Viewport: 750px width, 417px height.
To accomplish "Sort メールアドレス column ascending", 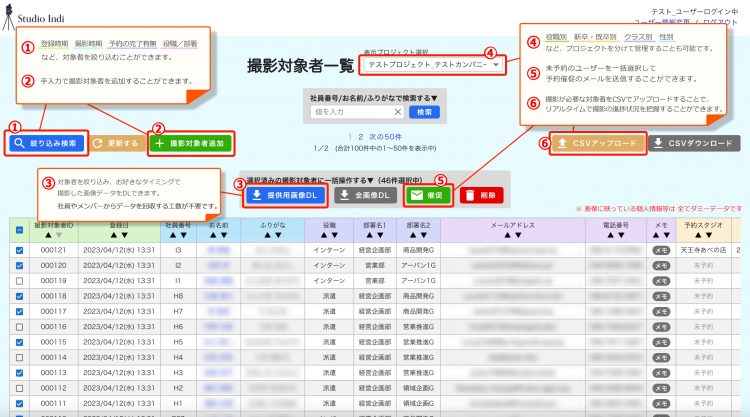I will pos(507,235).
